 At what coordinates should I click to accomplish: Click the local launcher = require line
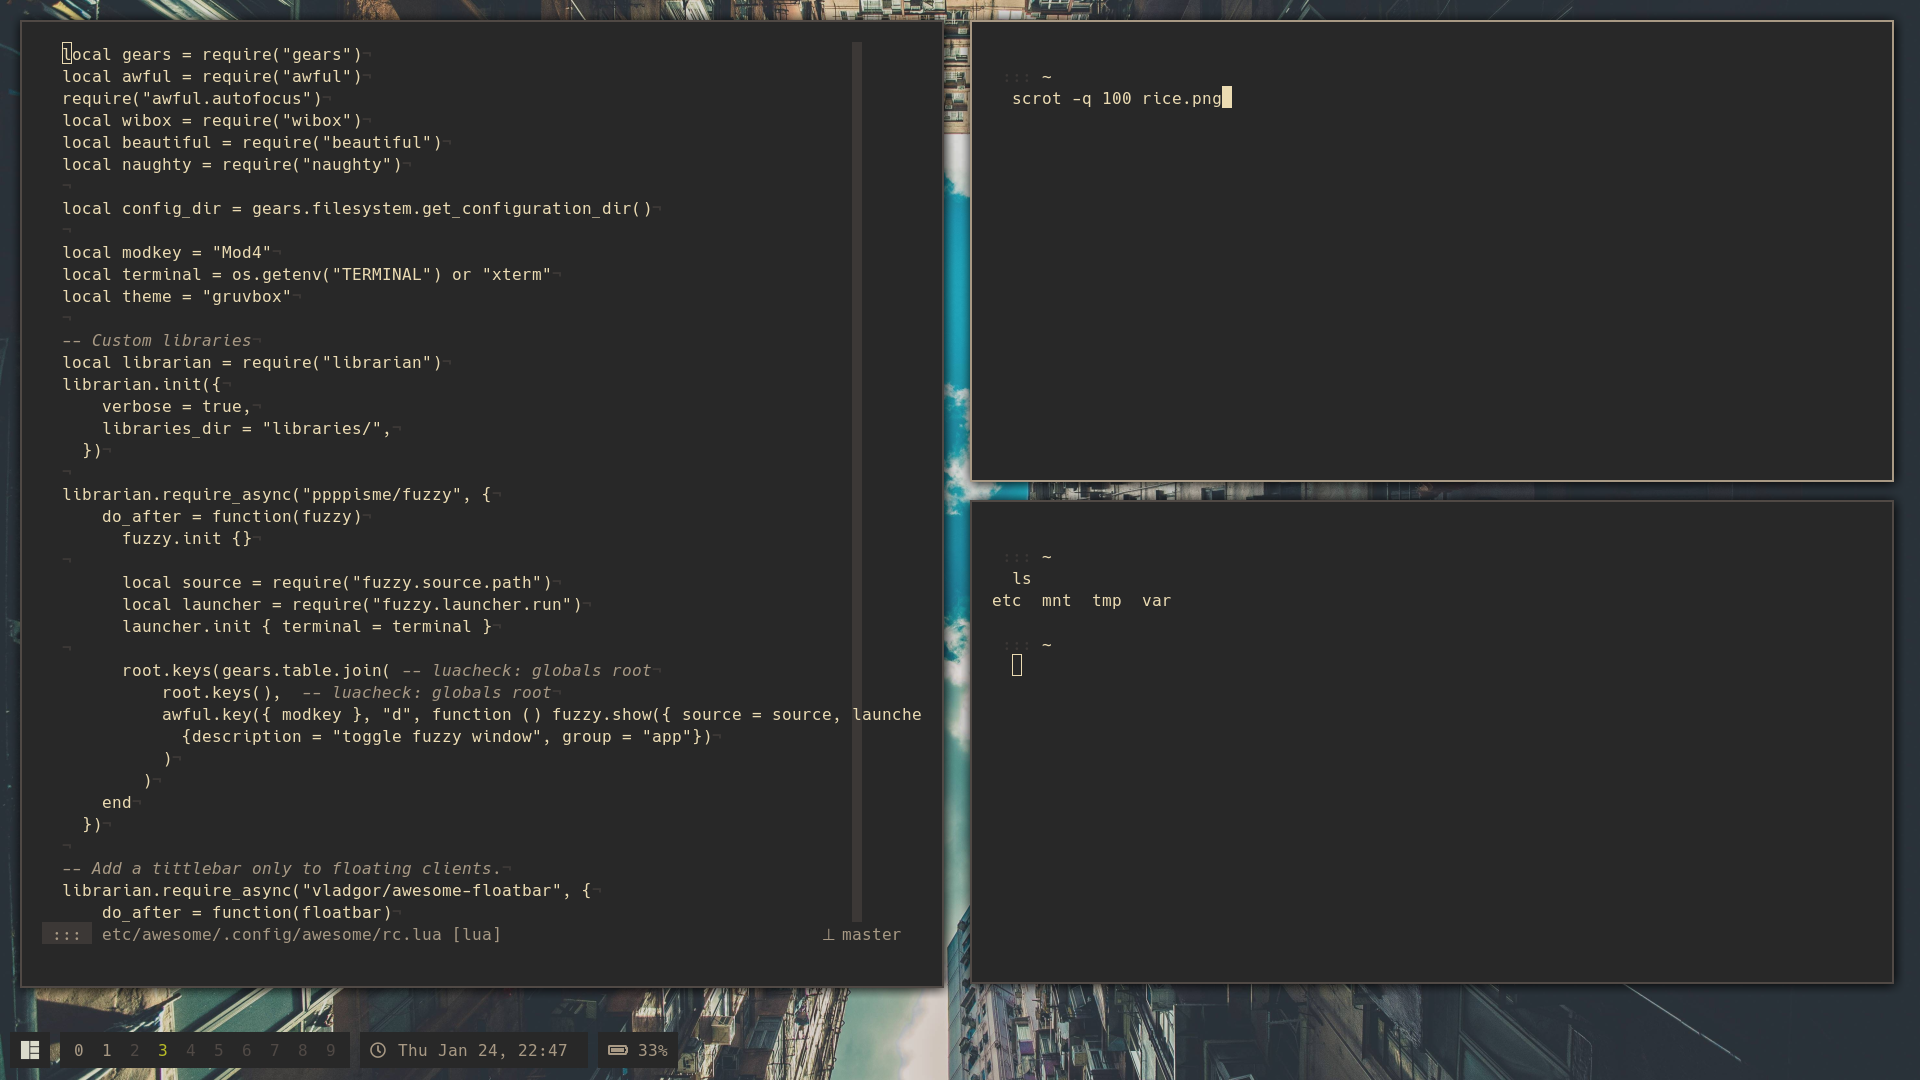352,604
